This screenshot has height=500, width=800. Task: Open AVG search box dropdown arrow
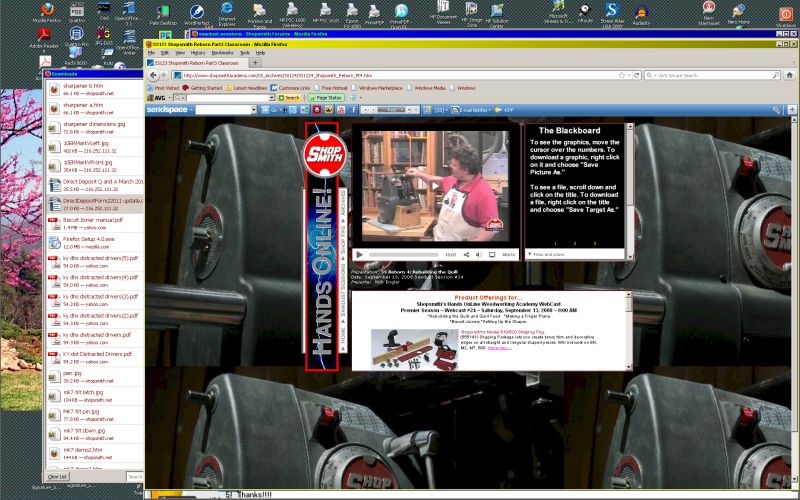(271, 97)
